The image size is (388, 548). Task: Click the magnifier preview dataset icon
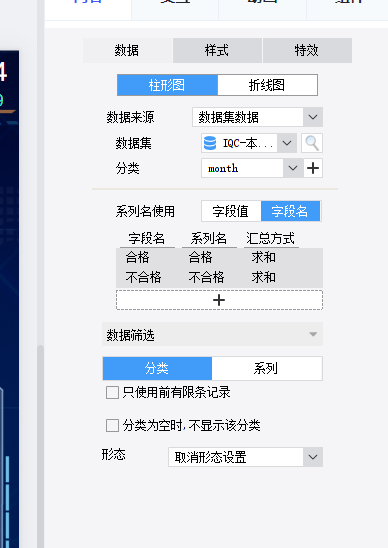pyautogui.click(x=312, y=143)
